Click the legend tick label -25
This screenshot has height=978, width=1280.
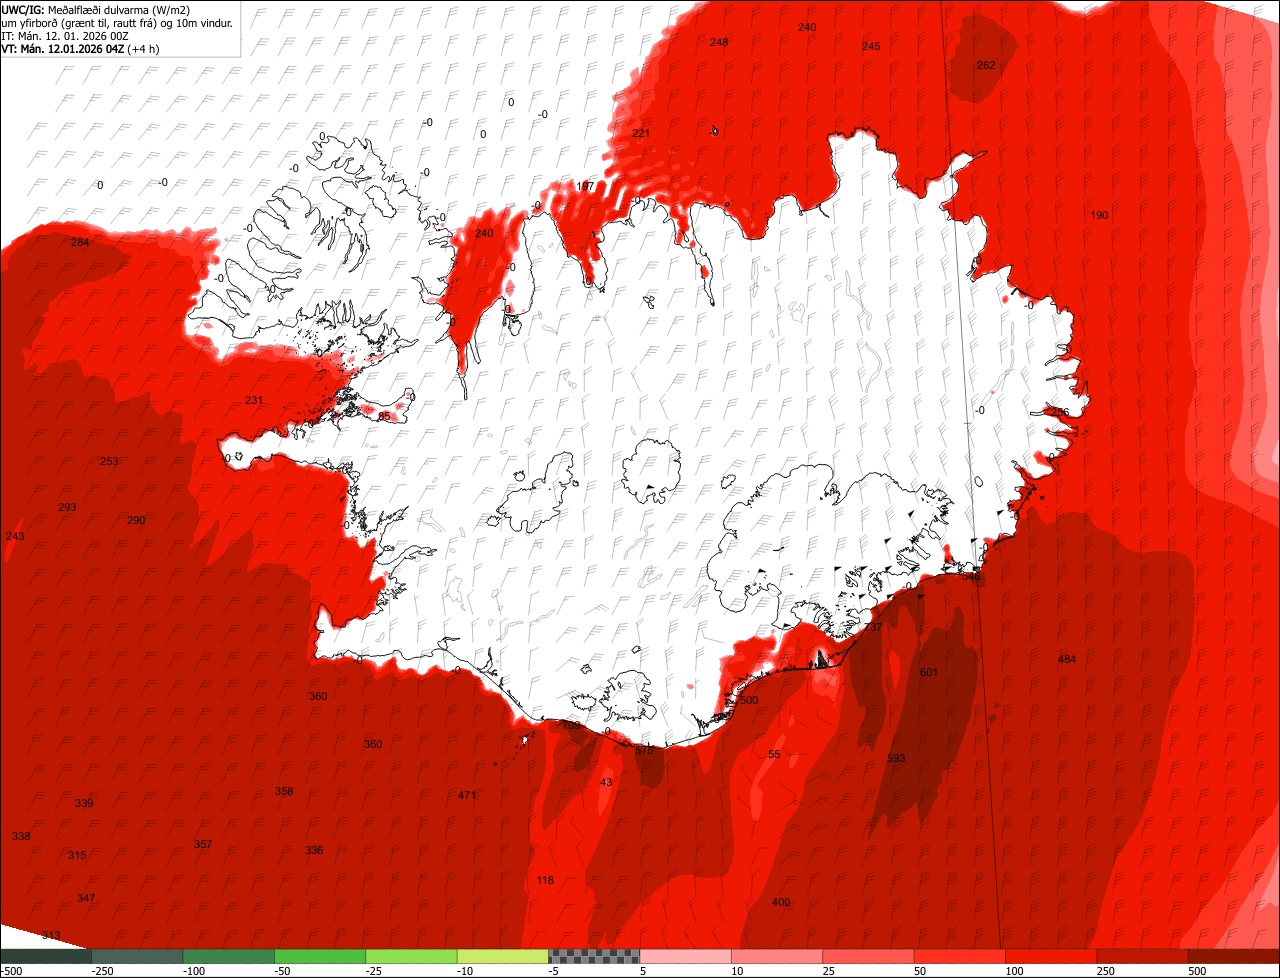pyautogui.click(x=374, y=971)
